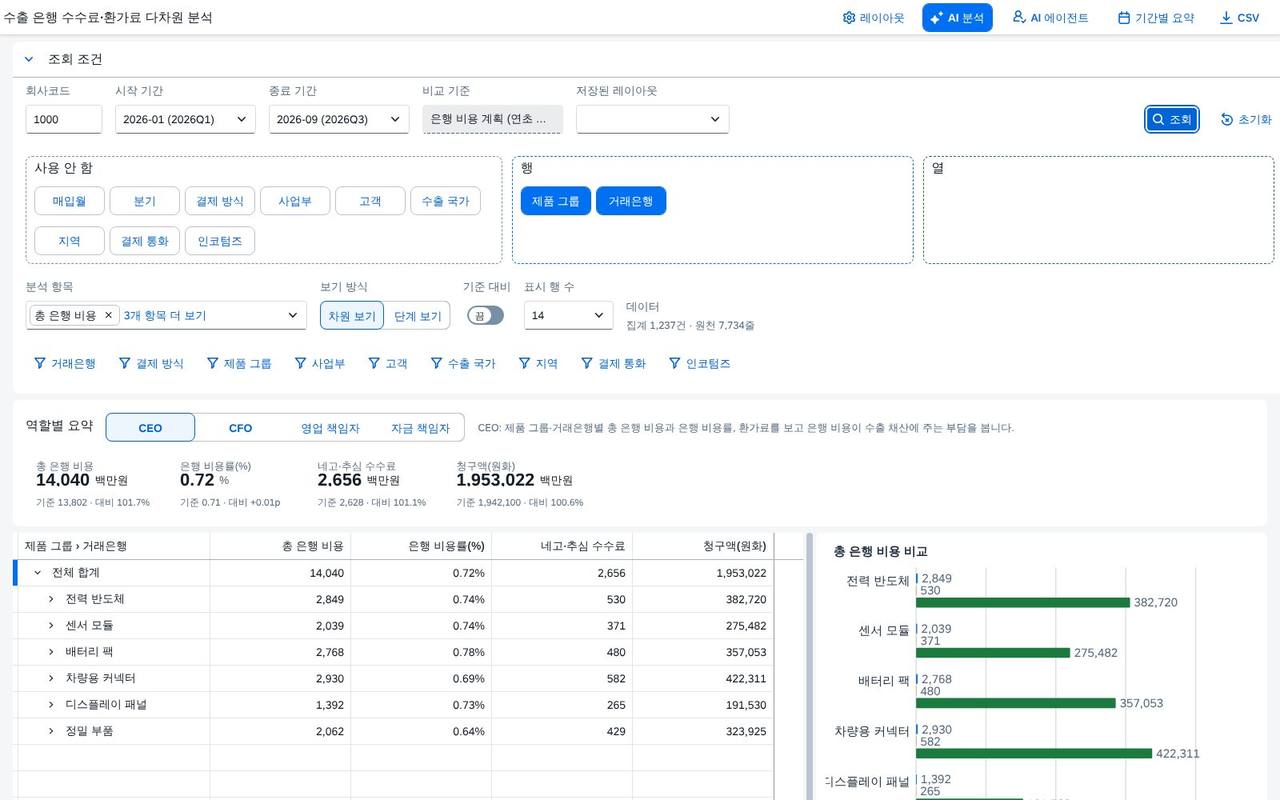Switch to 단계 보기 mode

coord(417,316)
